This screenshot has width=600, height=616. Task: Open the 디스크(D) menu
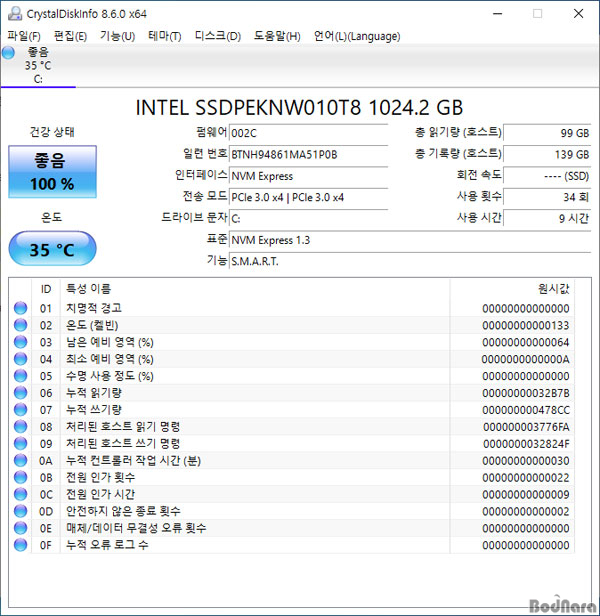click(x=218, y=37)
